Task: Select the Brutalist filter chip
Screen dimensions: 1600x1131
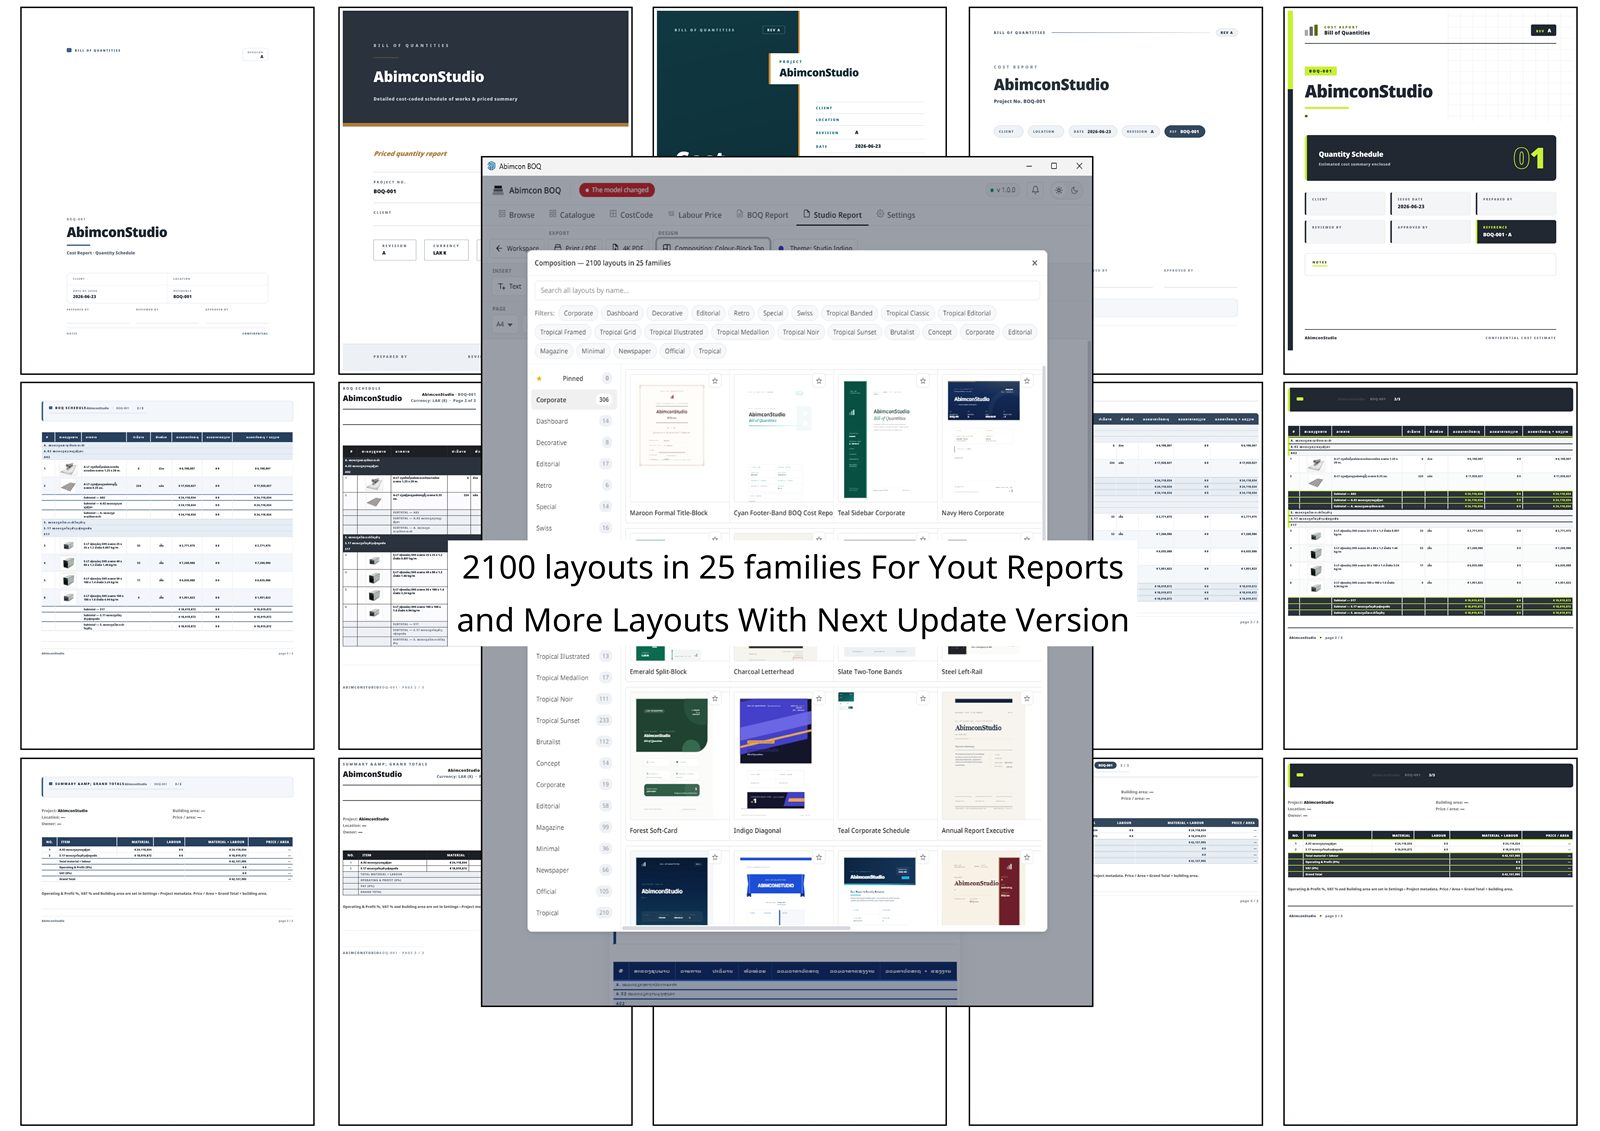Action: [x=902, y=332]
